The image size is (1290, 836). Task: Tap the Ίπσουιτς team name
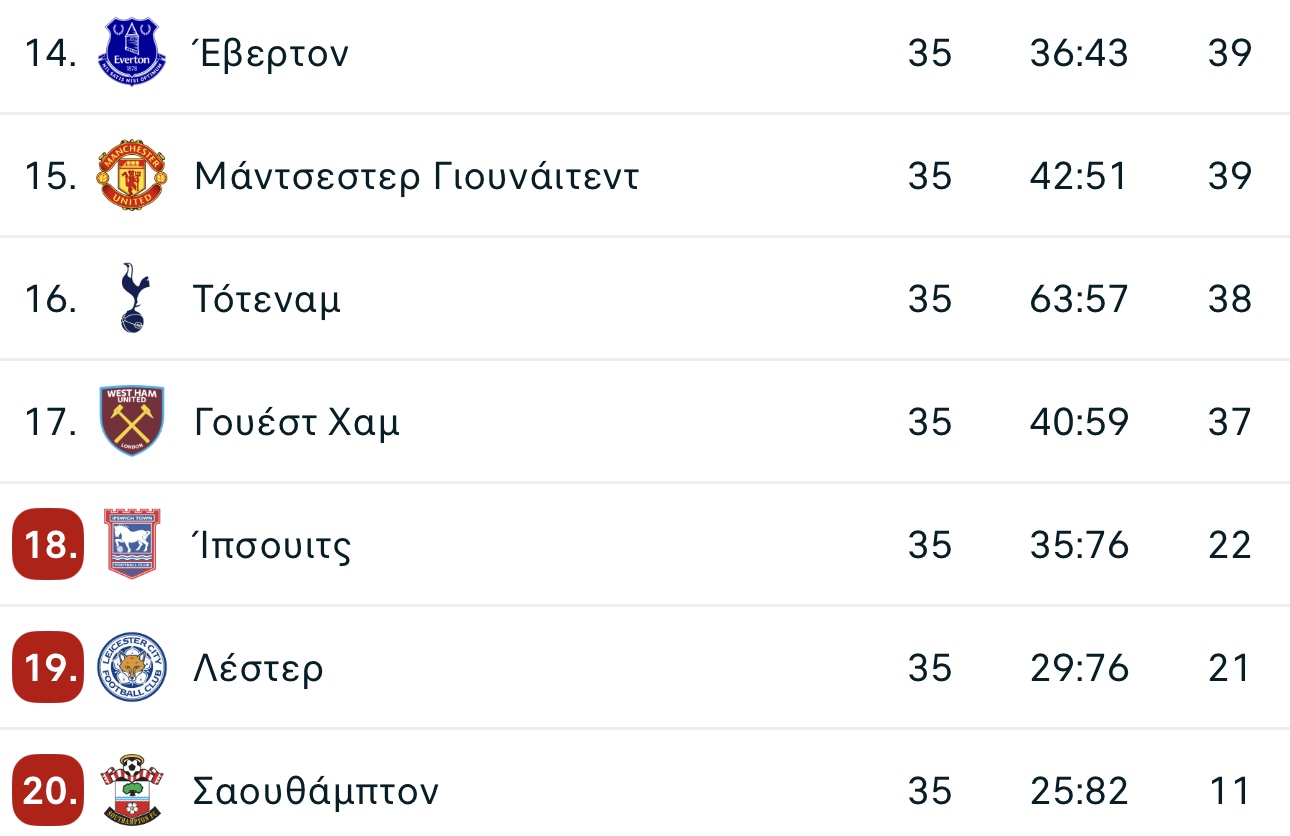pyautogui.click(x=272, y=545)
